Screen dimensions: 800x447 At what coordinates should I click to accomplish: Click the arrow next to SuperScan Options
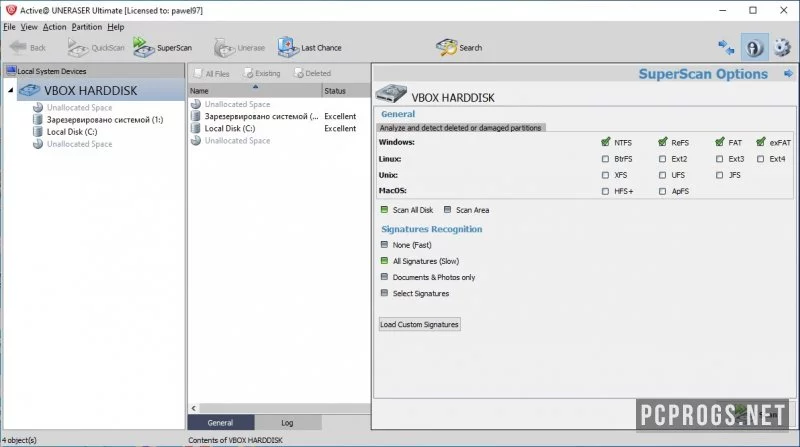pos(788,74)
